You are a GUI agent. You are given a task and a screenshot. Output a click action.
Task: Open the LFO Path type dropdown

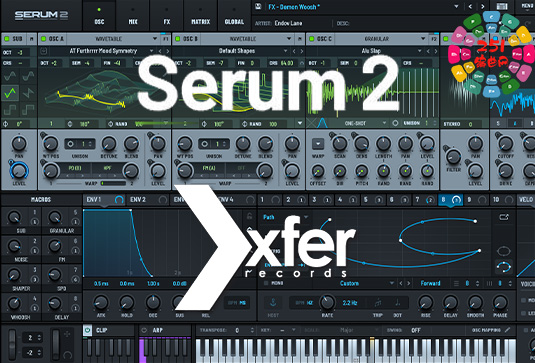point(285,217)
